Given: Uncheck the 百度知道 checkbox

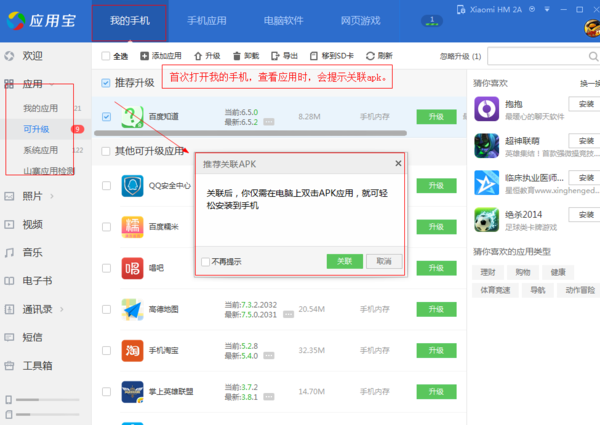Looking at the screenshot, I should (x=106, y=117).
